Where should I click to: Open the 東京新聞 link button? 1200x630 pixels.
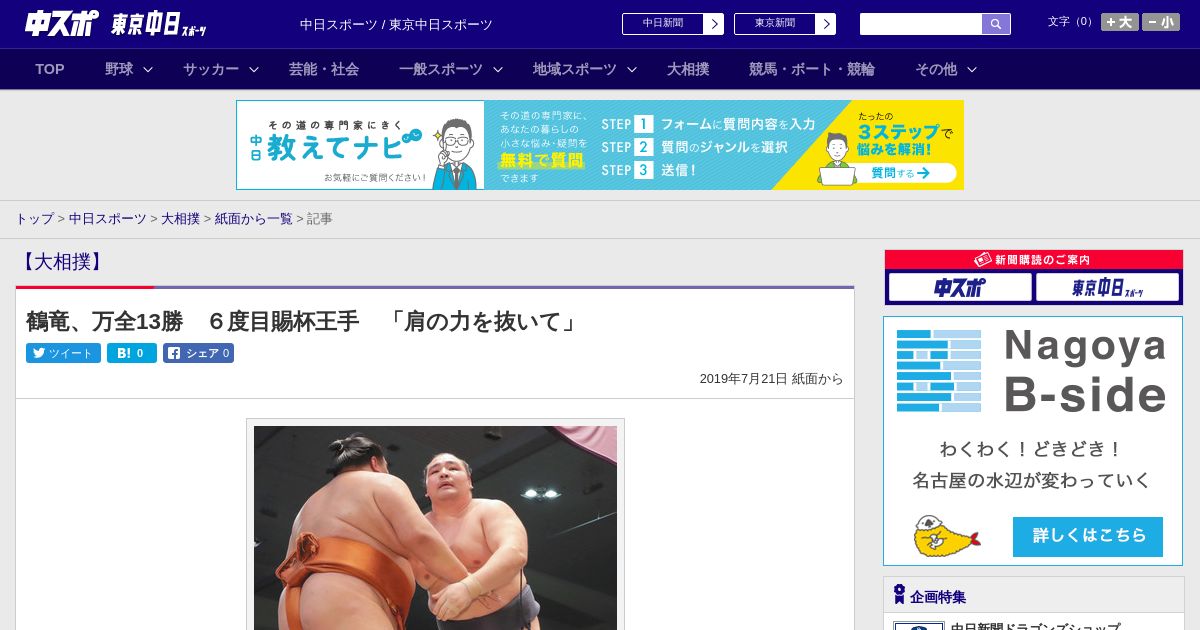pyautogui.click(x=774, y=24)
